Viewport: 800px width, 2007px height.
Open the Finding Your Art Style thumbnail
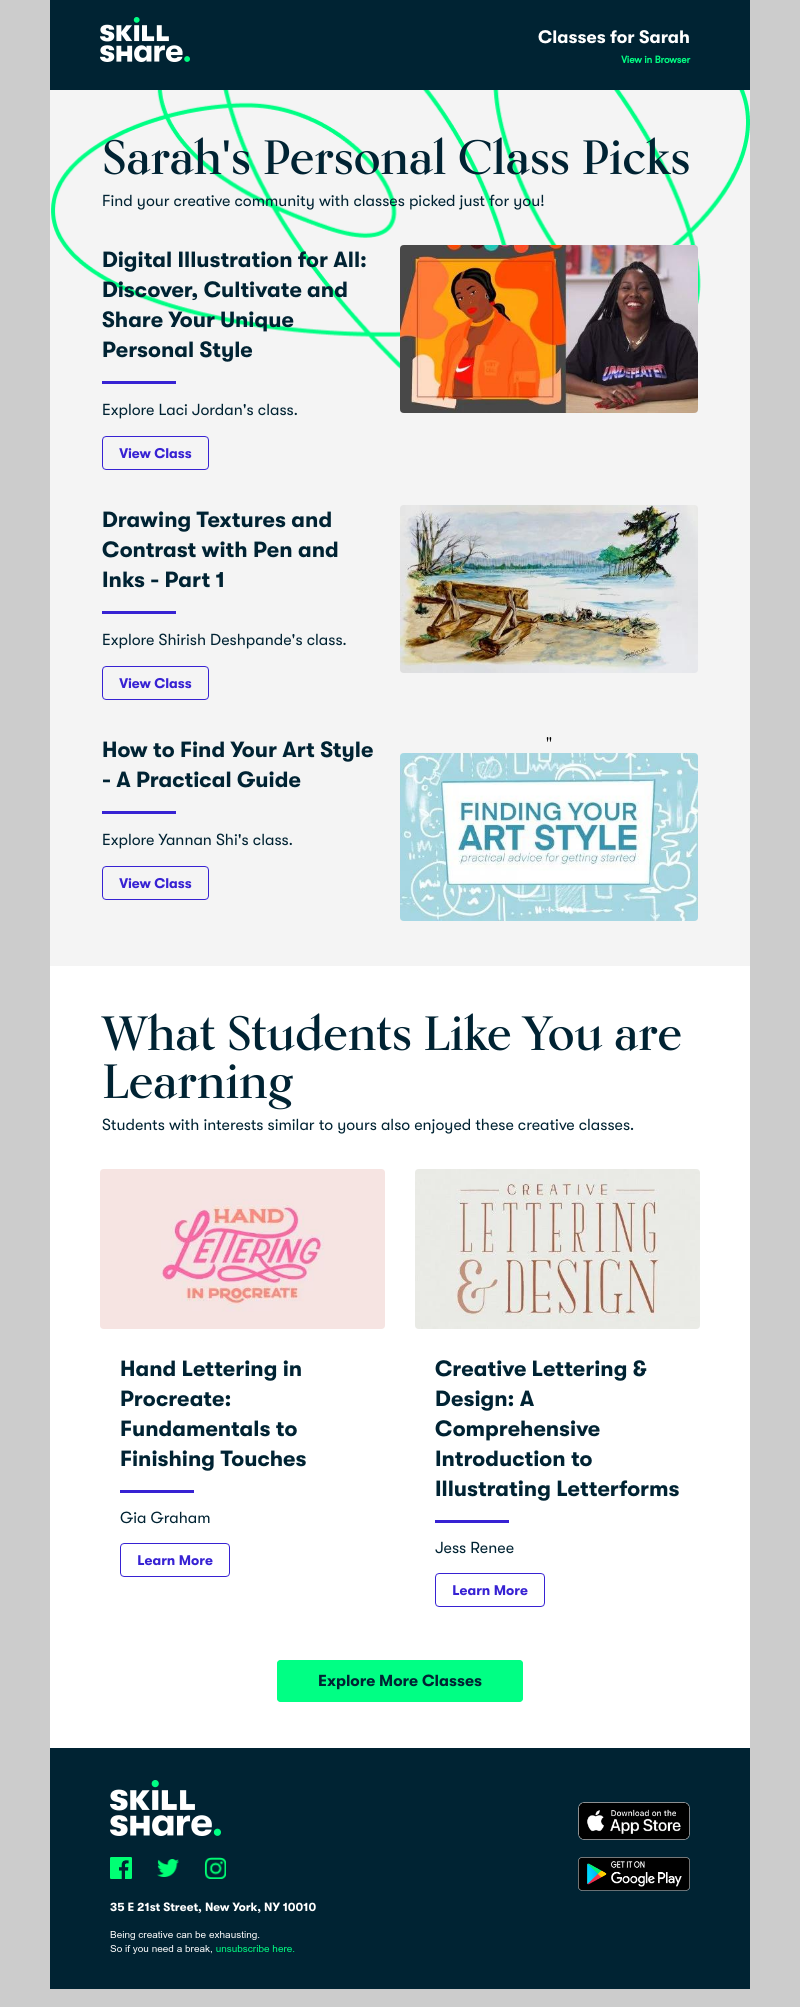tap(549, 837)
